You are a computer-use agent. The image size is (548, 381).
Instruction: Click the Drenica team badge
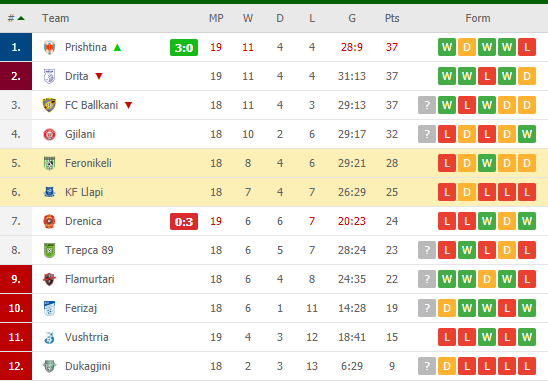coord(49,221)
